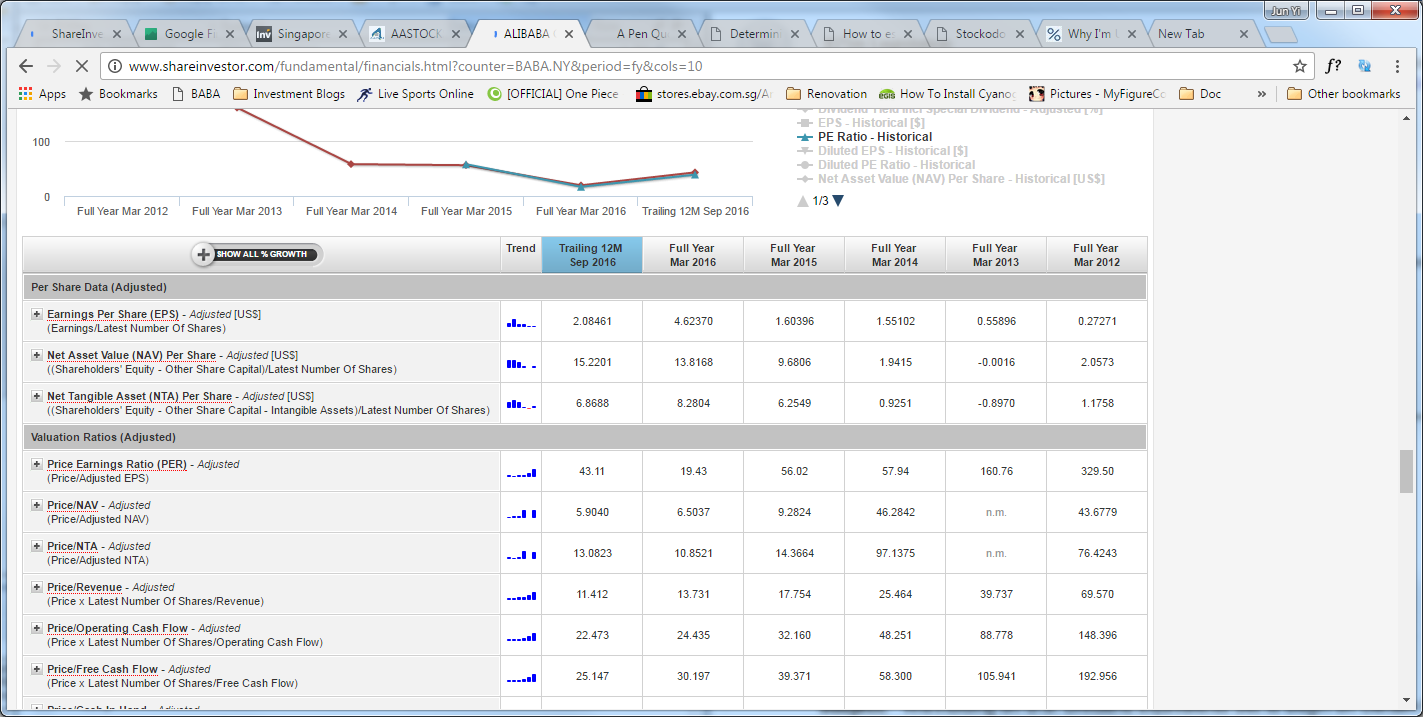Click the bookmark star icon in address bar
The image size is (1423, 717).
[1299, 66]
